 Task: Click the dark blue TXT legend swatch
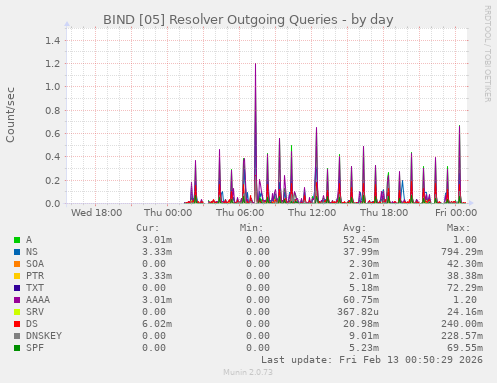pyautogui.click(x=17, y=288)
